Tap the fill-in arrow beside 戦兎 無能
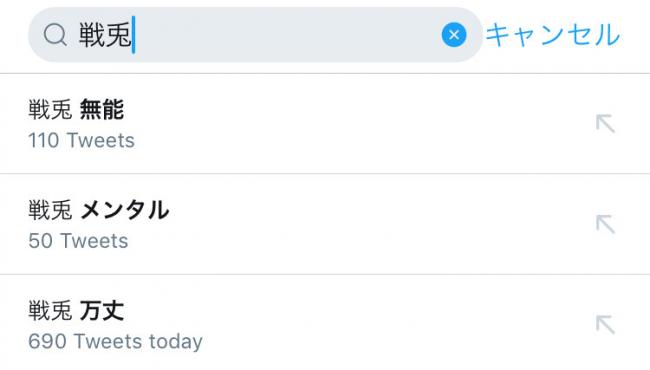The height and width of the screenshot is (370, 650). tap(605, 124)
